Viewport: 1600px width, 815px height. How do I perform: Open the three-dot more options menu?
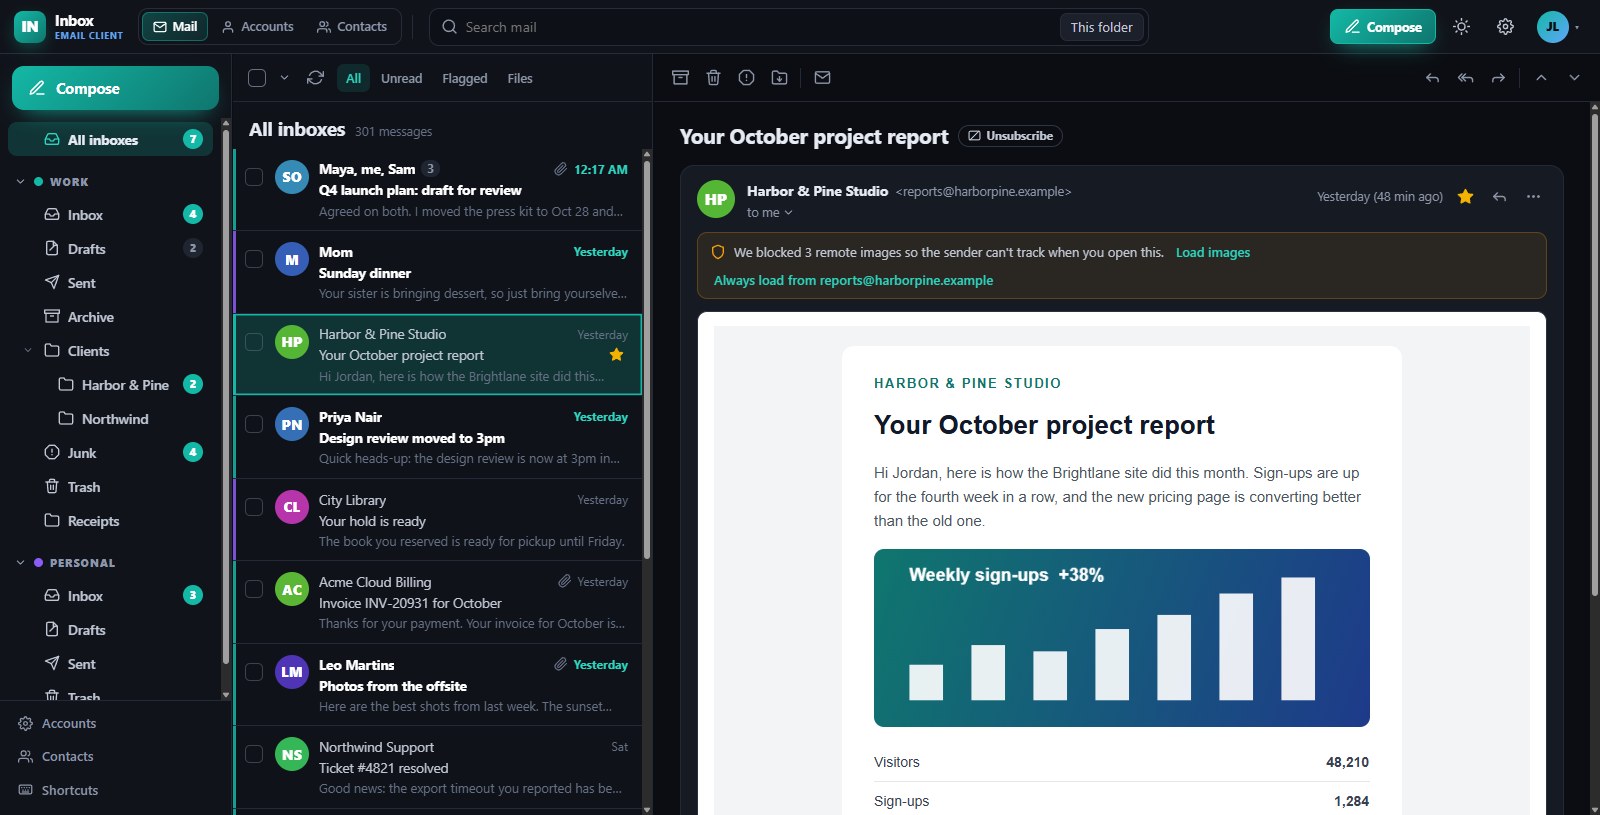[x=1533, y=197]
